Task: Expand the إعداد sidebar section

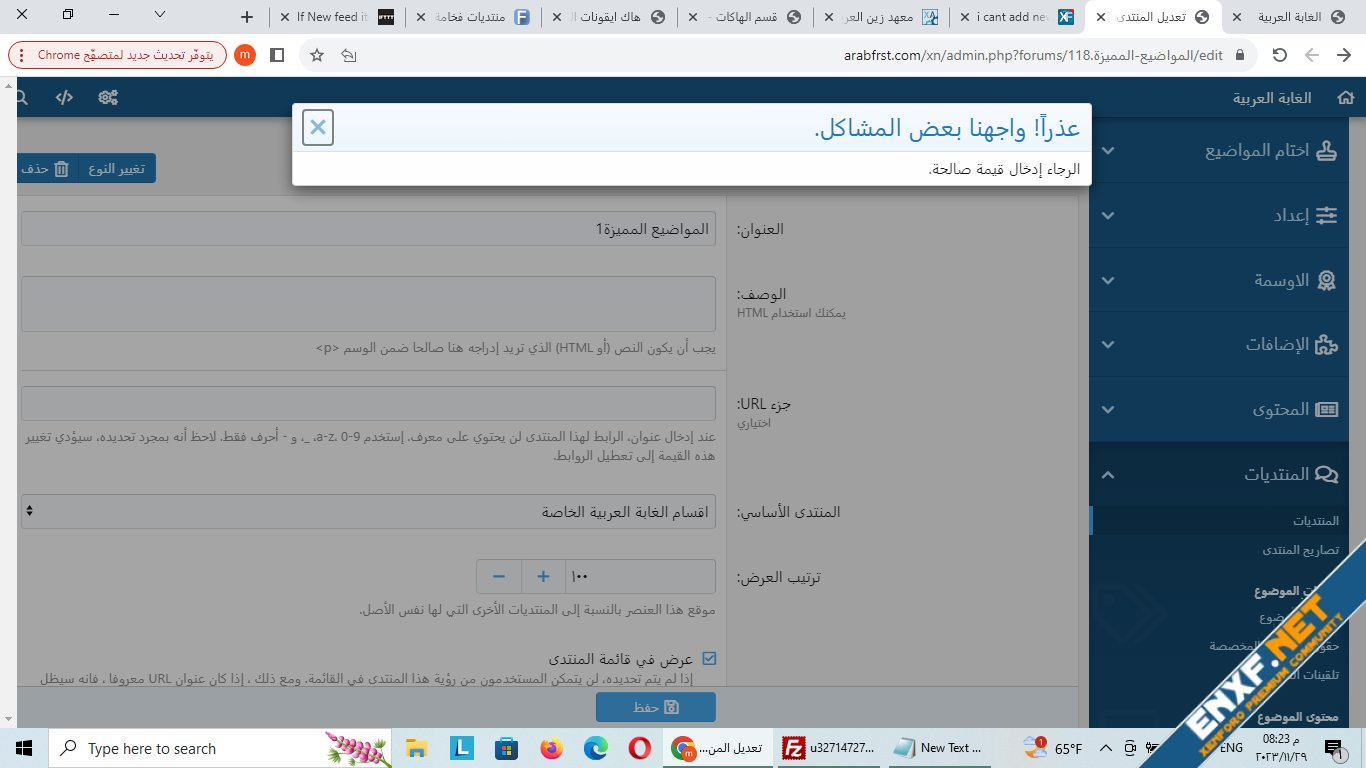Action: pyautogui.click(x=1226, y=215)
